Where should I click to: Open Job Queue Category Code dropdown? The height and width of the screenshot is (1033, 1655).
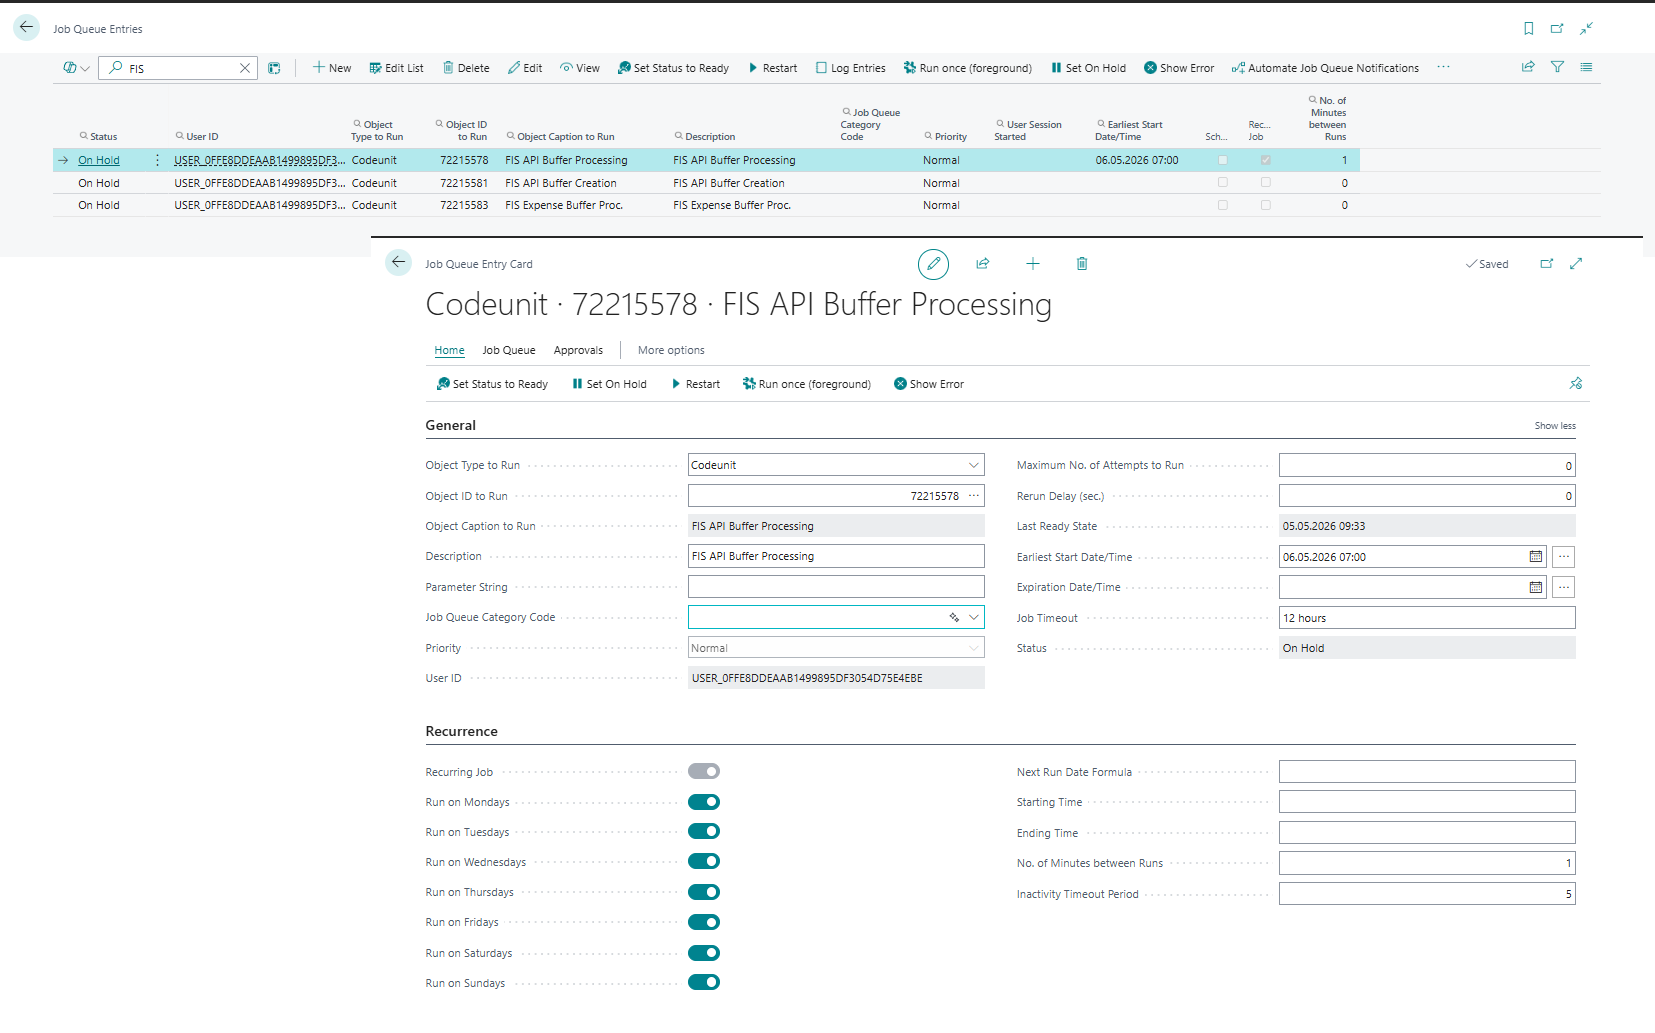pyautogui.click(x=974, y=618)
